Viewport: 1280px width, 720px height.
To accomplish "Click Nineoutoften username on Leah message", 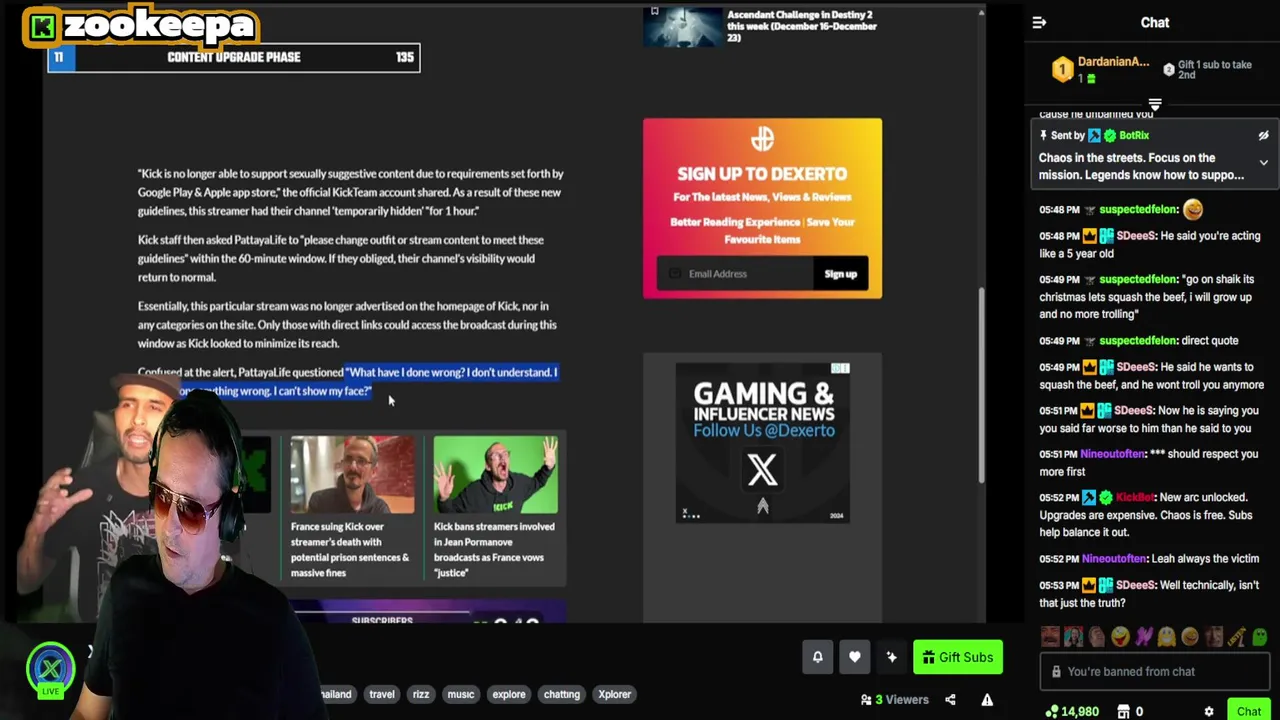I will click(1112, 559).
